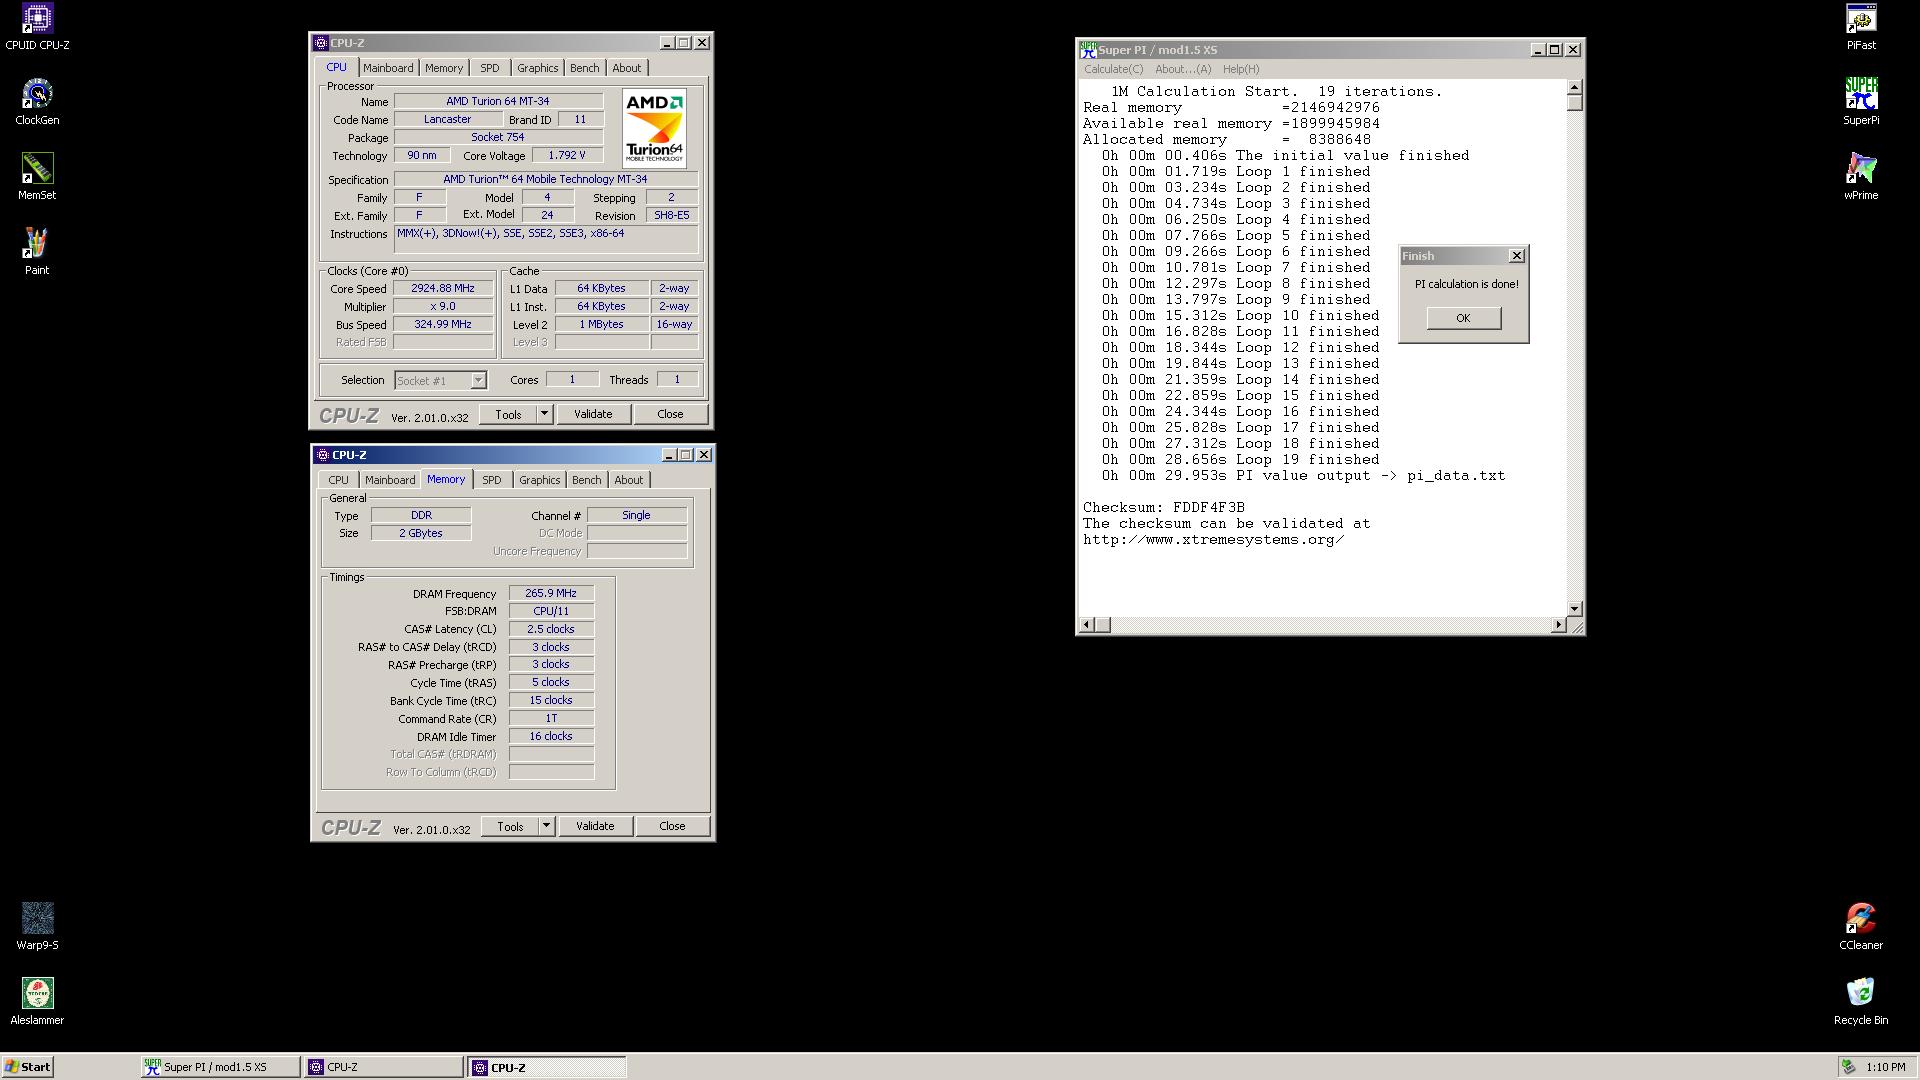Click the CAS# Latency value 2.5 clocks
This screenshot has width=1920, height=1080.
551,629
